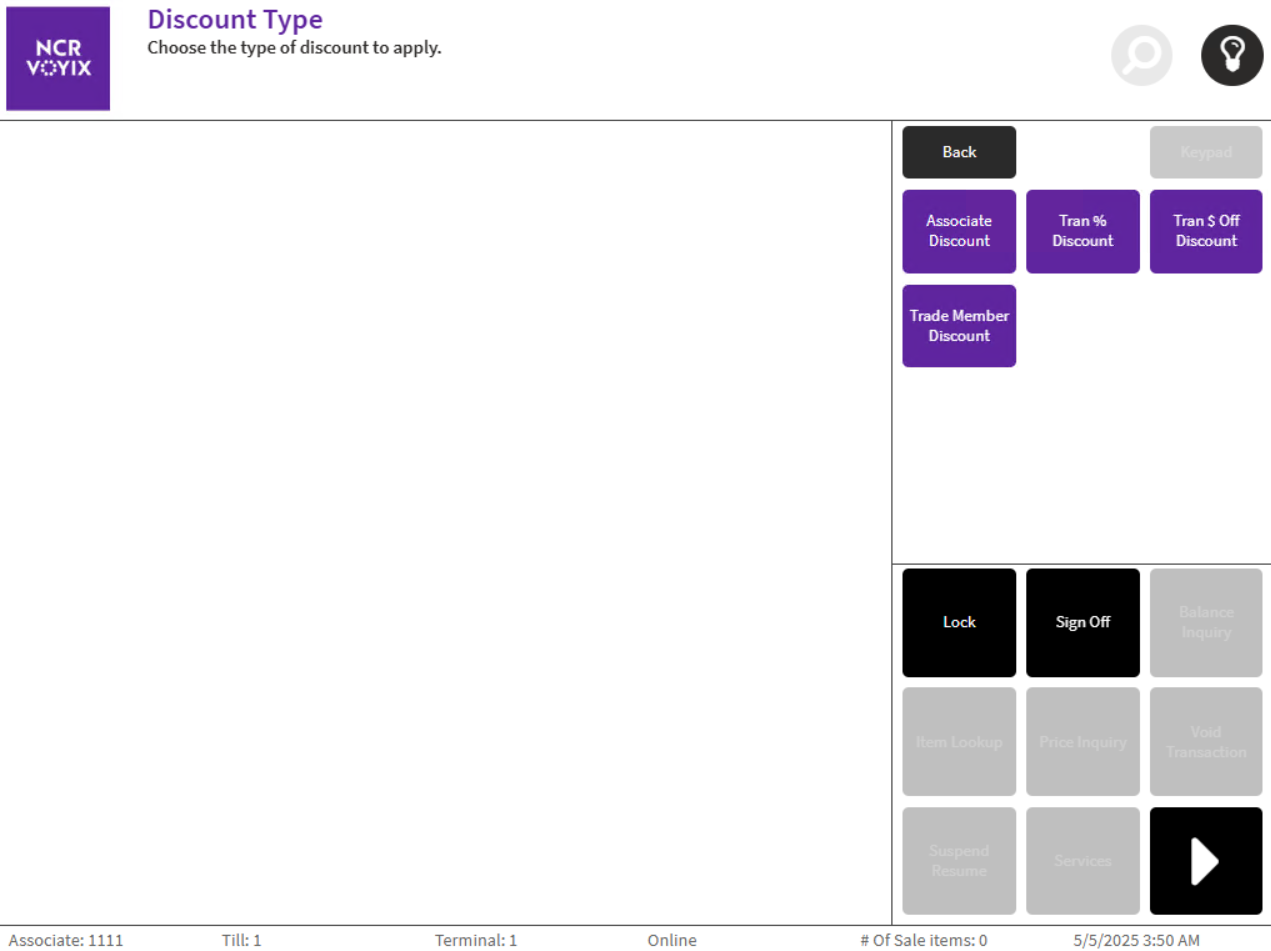The height and width of the screenshot is (951, 1271).
Task: Select Trade Member Discount
Action: click(x=958, y=326)
